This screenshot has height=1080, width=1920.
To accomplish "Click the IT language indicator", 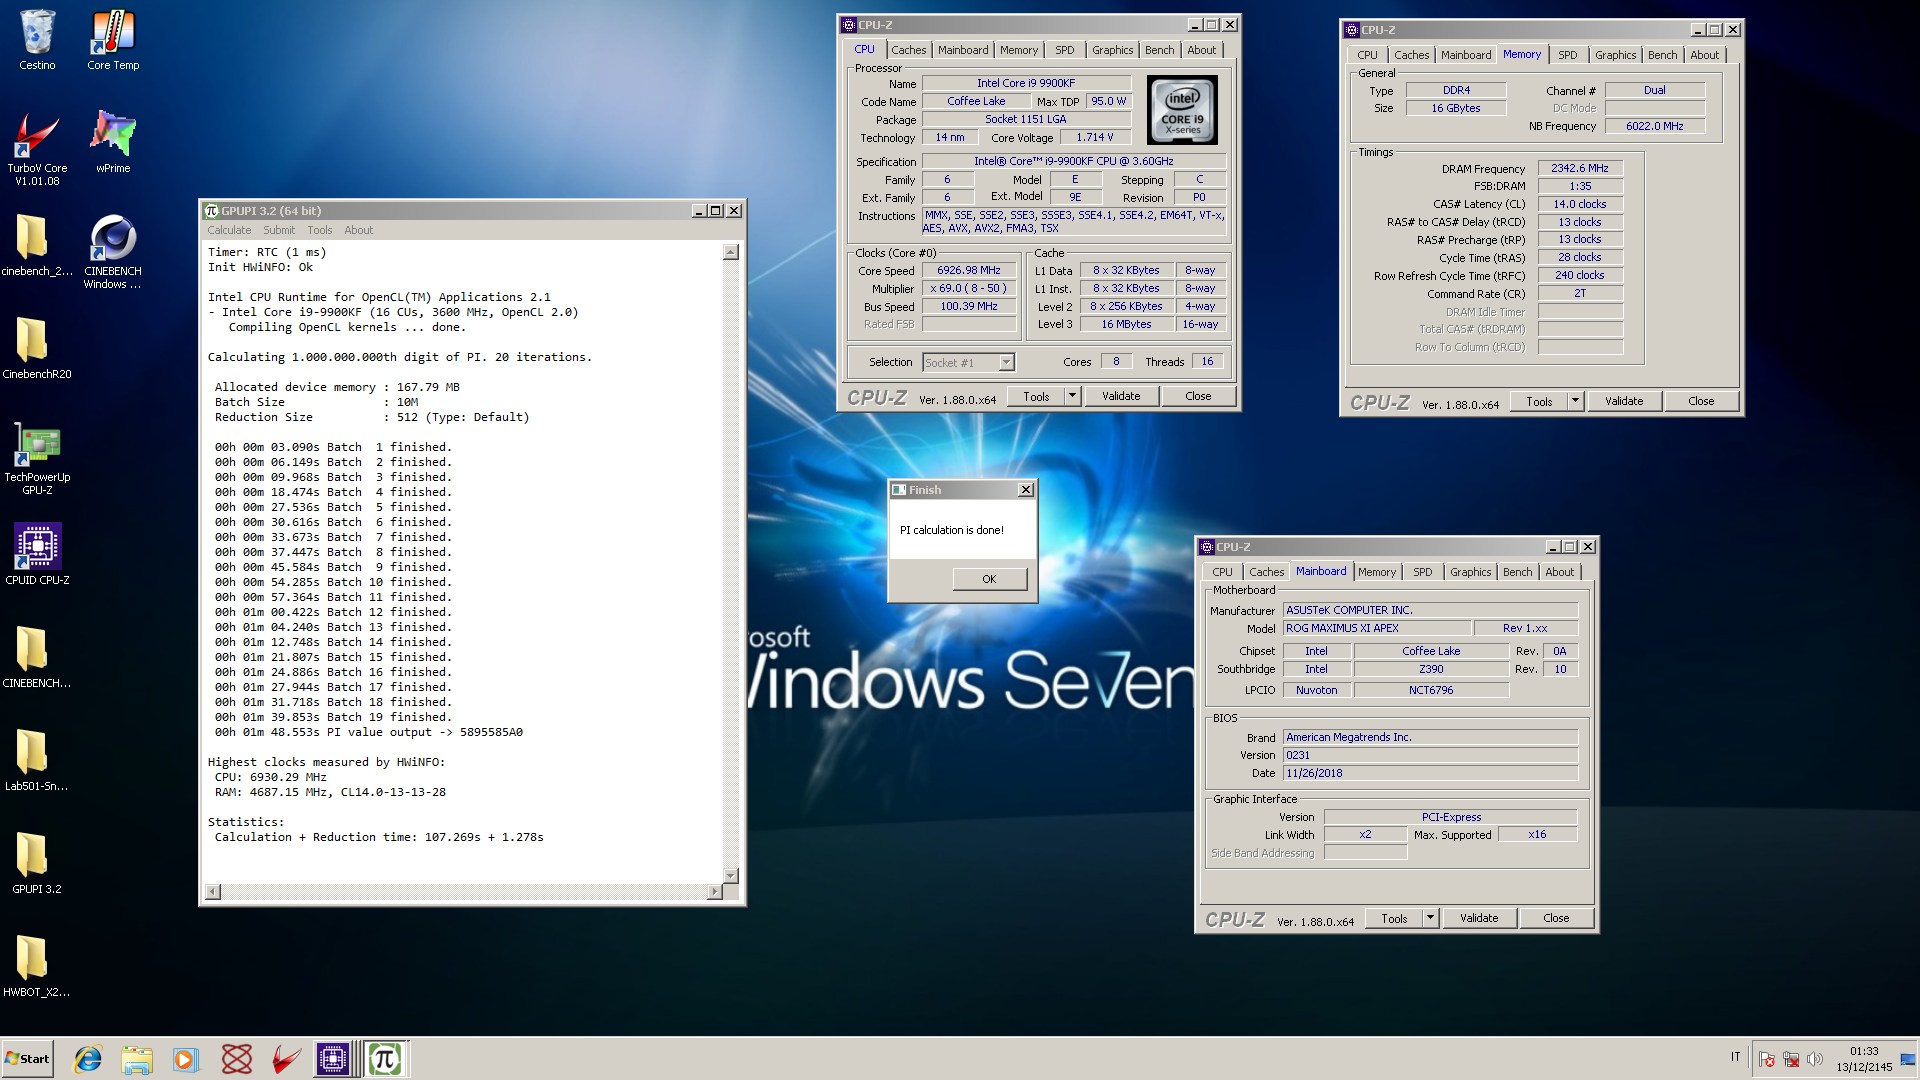I will click(1735, 1057).
